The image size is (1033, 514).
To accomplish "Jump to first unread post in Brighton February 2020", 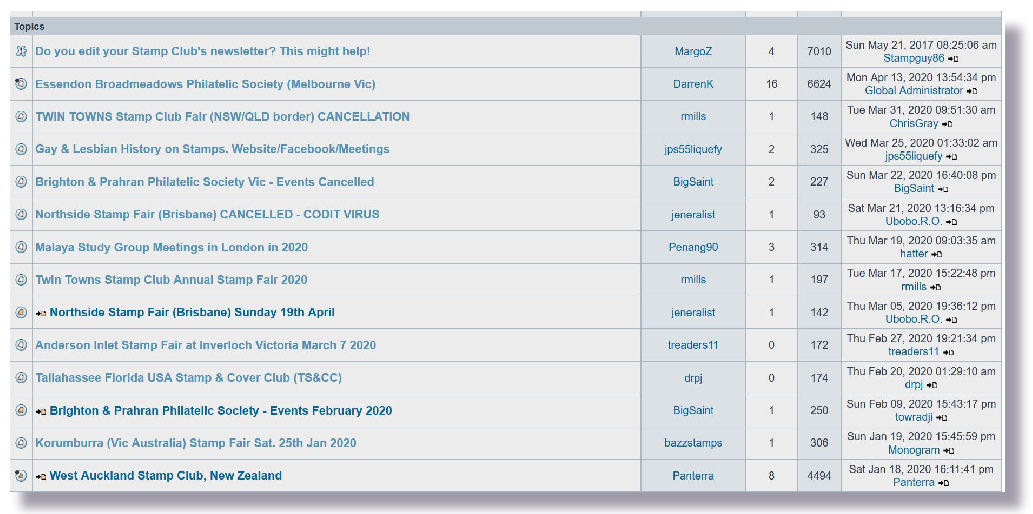I will (x=41, y=411).
